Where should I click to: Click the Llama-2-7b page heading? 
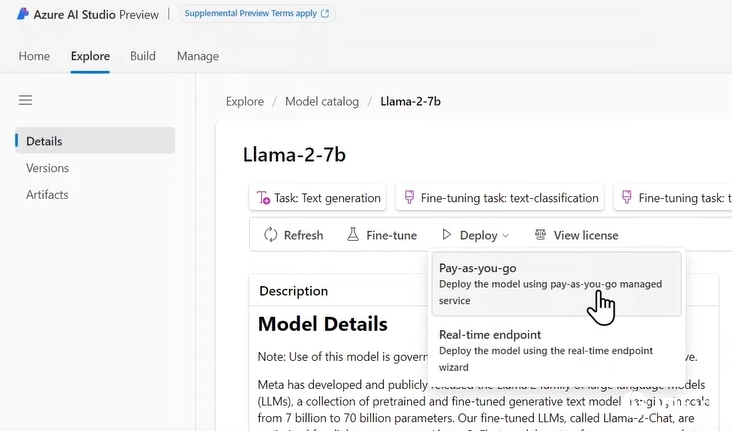pyautogui.click(x=294, y=155)
